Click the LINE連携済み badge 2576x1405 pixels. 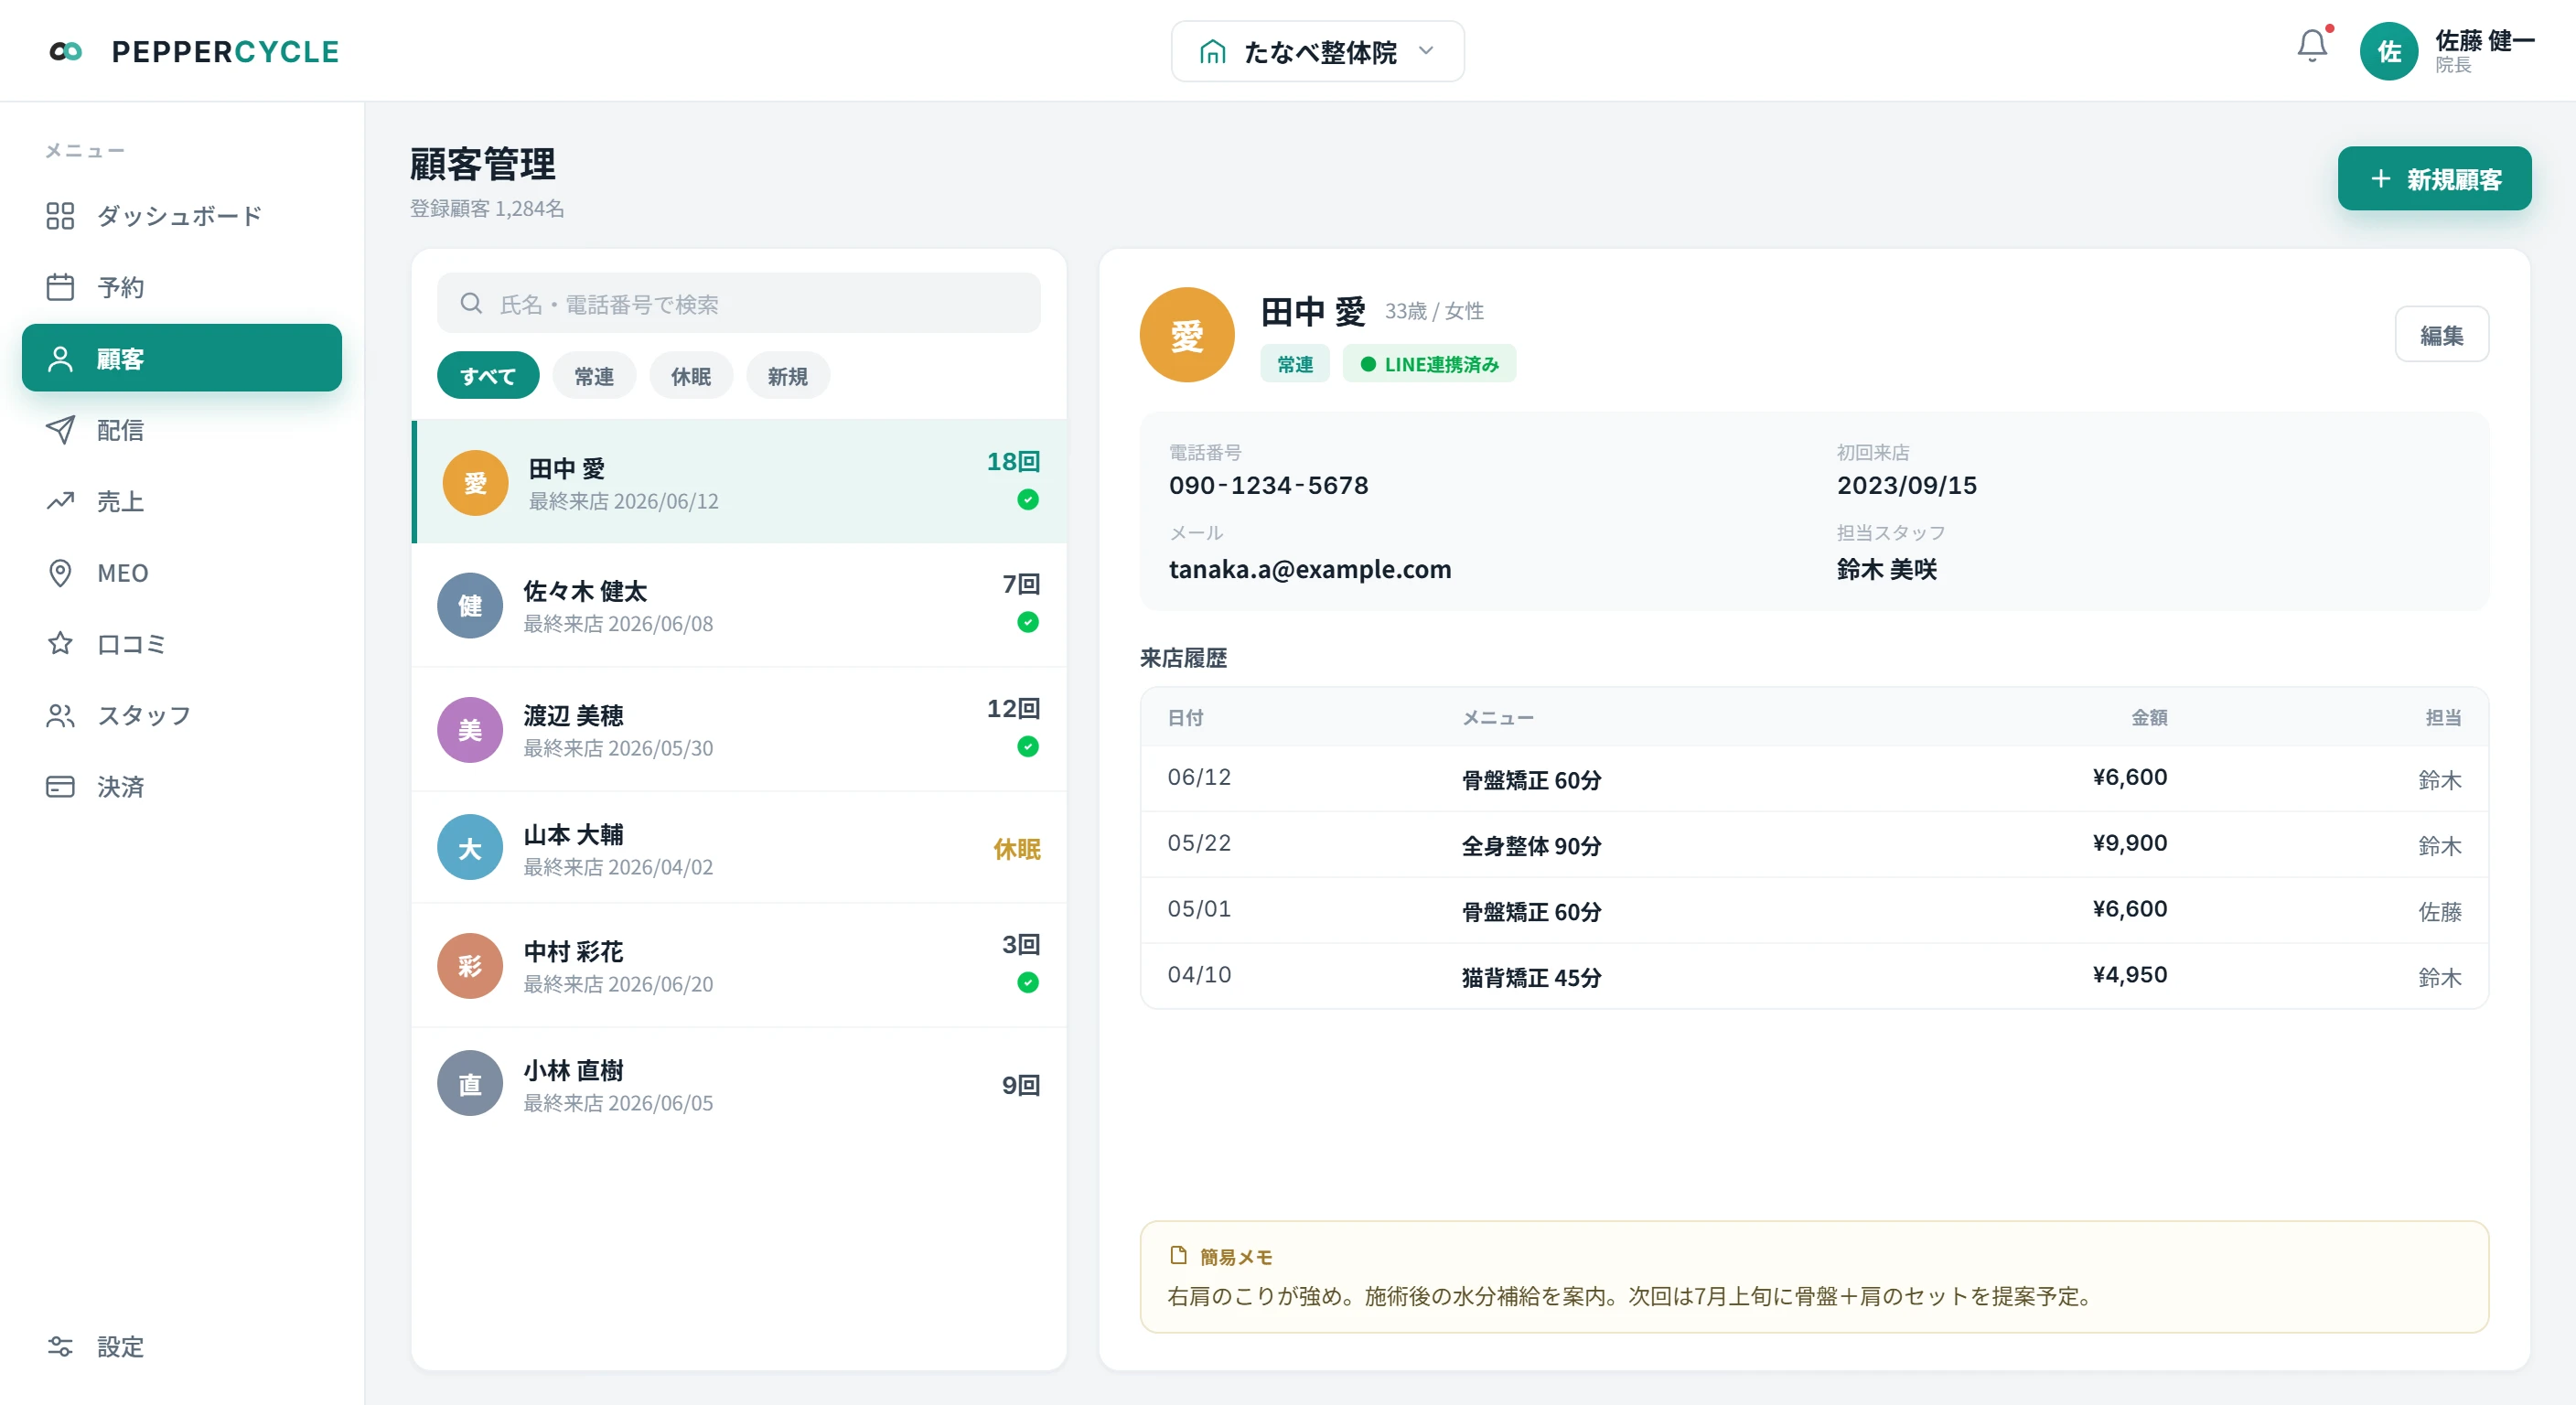tap(1429, 364)
